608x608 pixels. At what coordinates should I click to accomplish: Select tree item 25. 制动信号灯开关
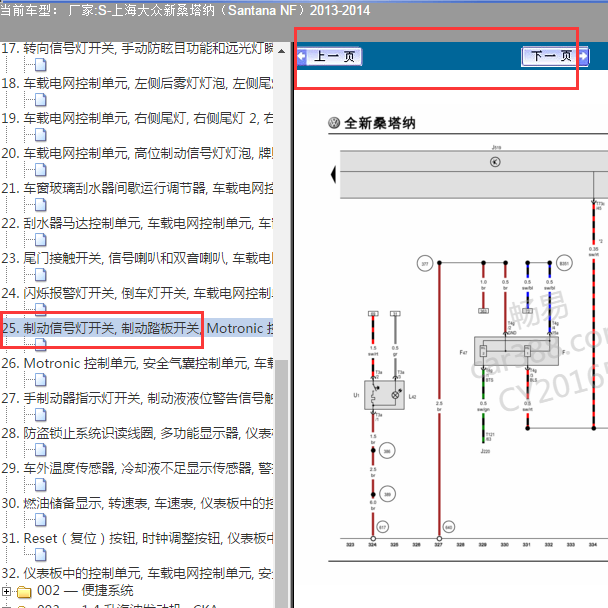tap(137, 328)
